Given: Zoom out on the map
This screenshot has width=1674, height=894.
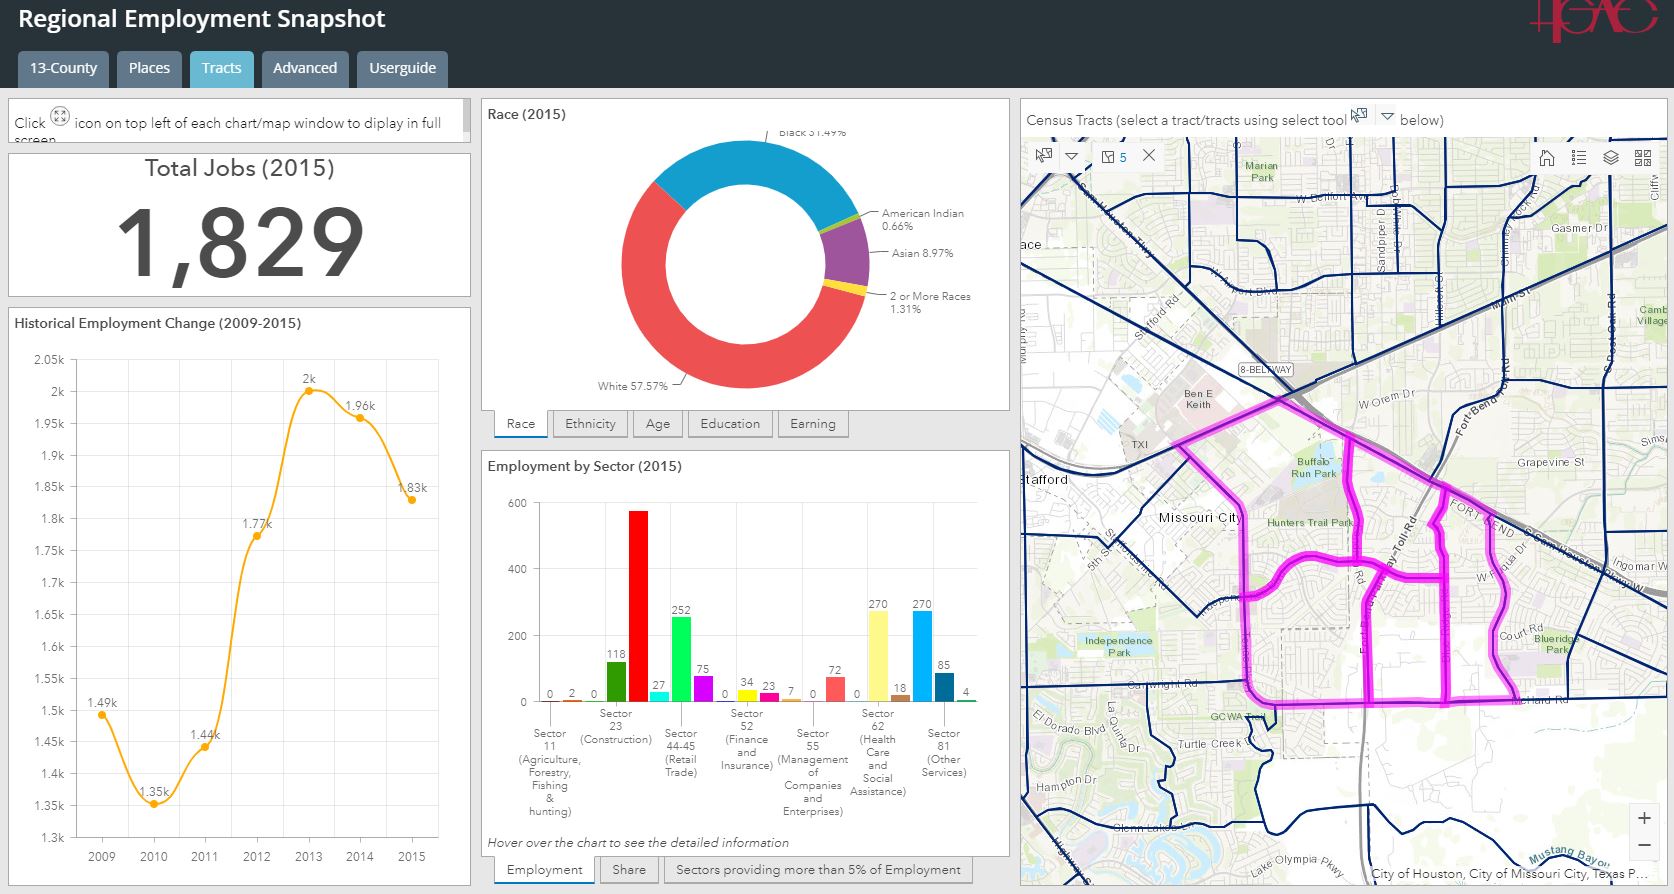Looking at the screenshot, I should pyautogui.click(x=1644, y=846).
